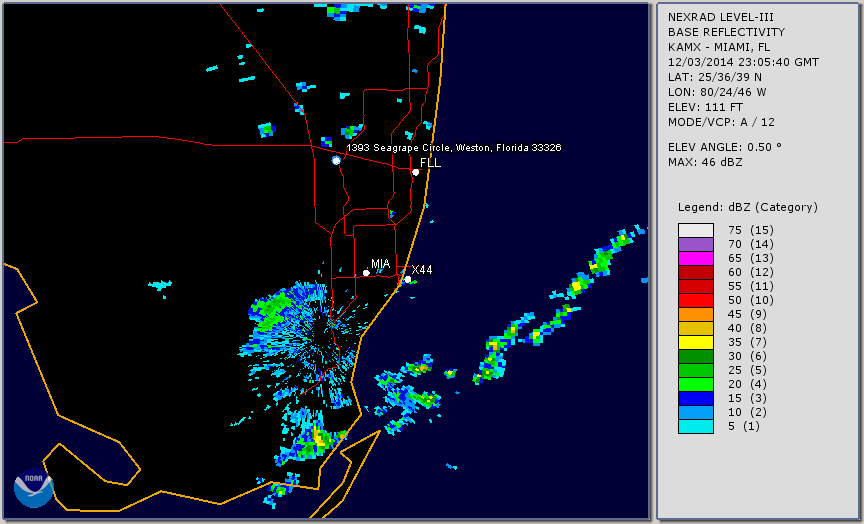The image size is (864, 524).
Task: Select the 60 dBZ dark red swatch
Action: (696, 272)
